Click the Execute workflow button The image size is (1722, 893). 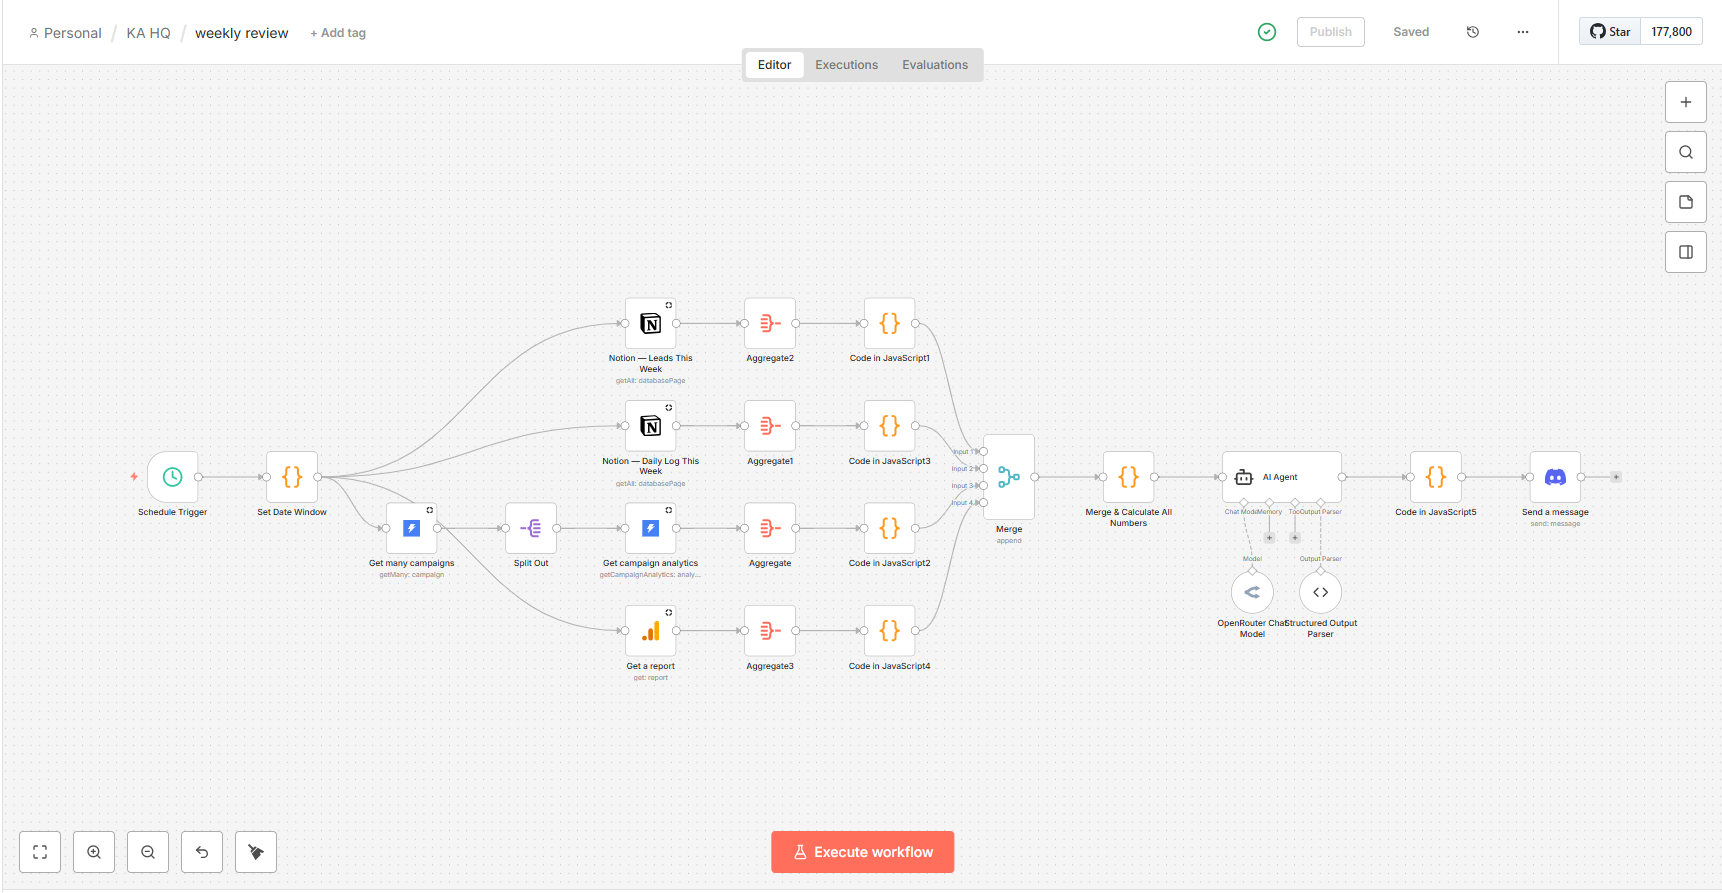click(862, 852)
